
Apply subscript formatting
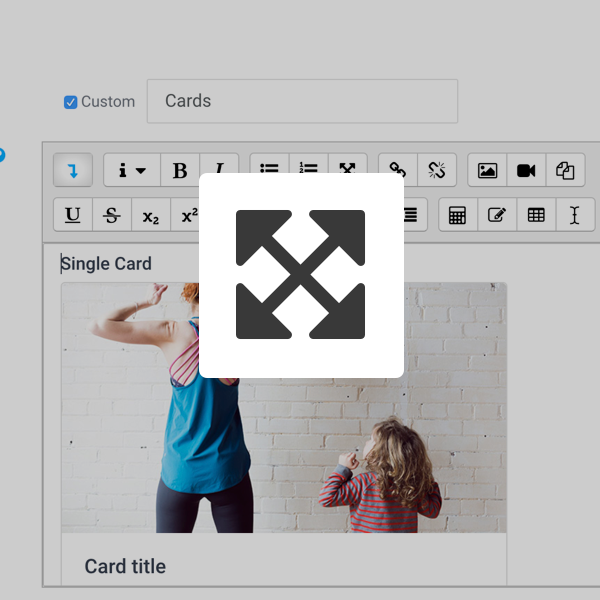point(151,215)
